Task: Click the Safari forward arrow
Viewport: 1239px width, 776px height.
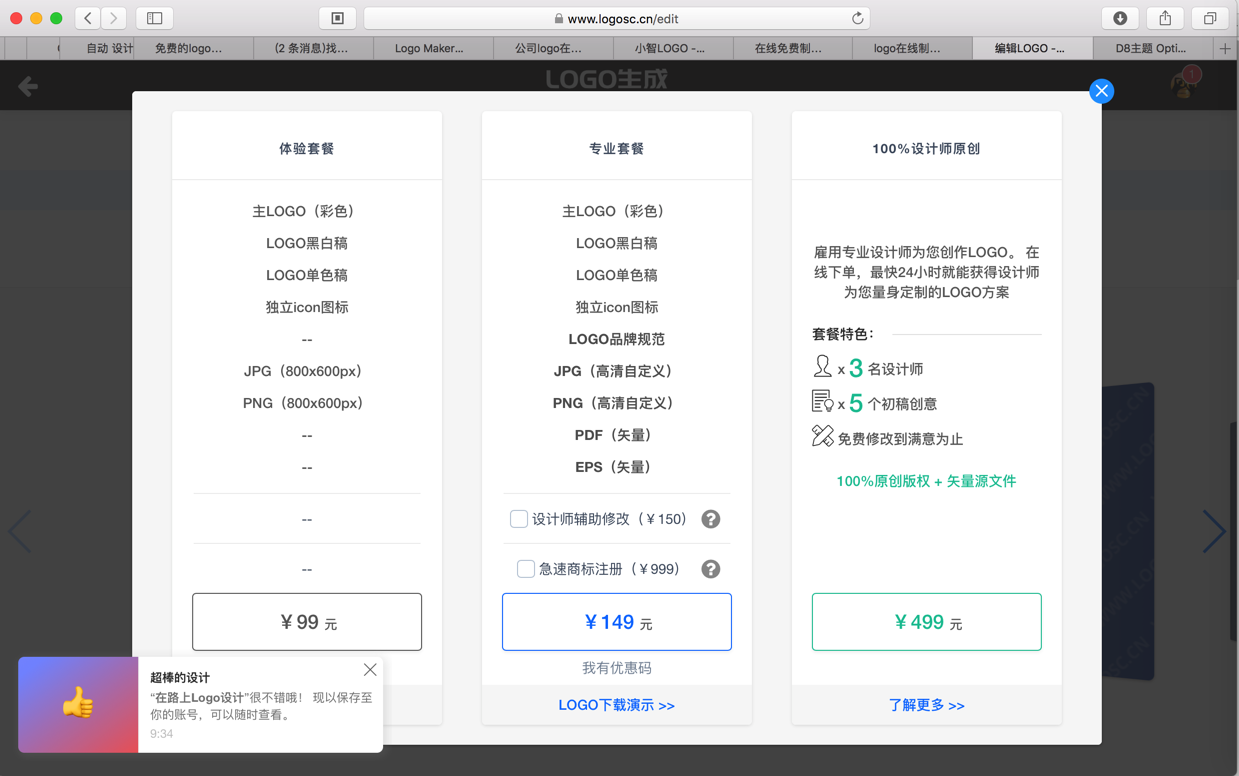Action: tap(114, 18)
